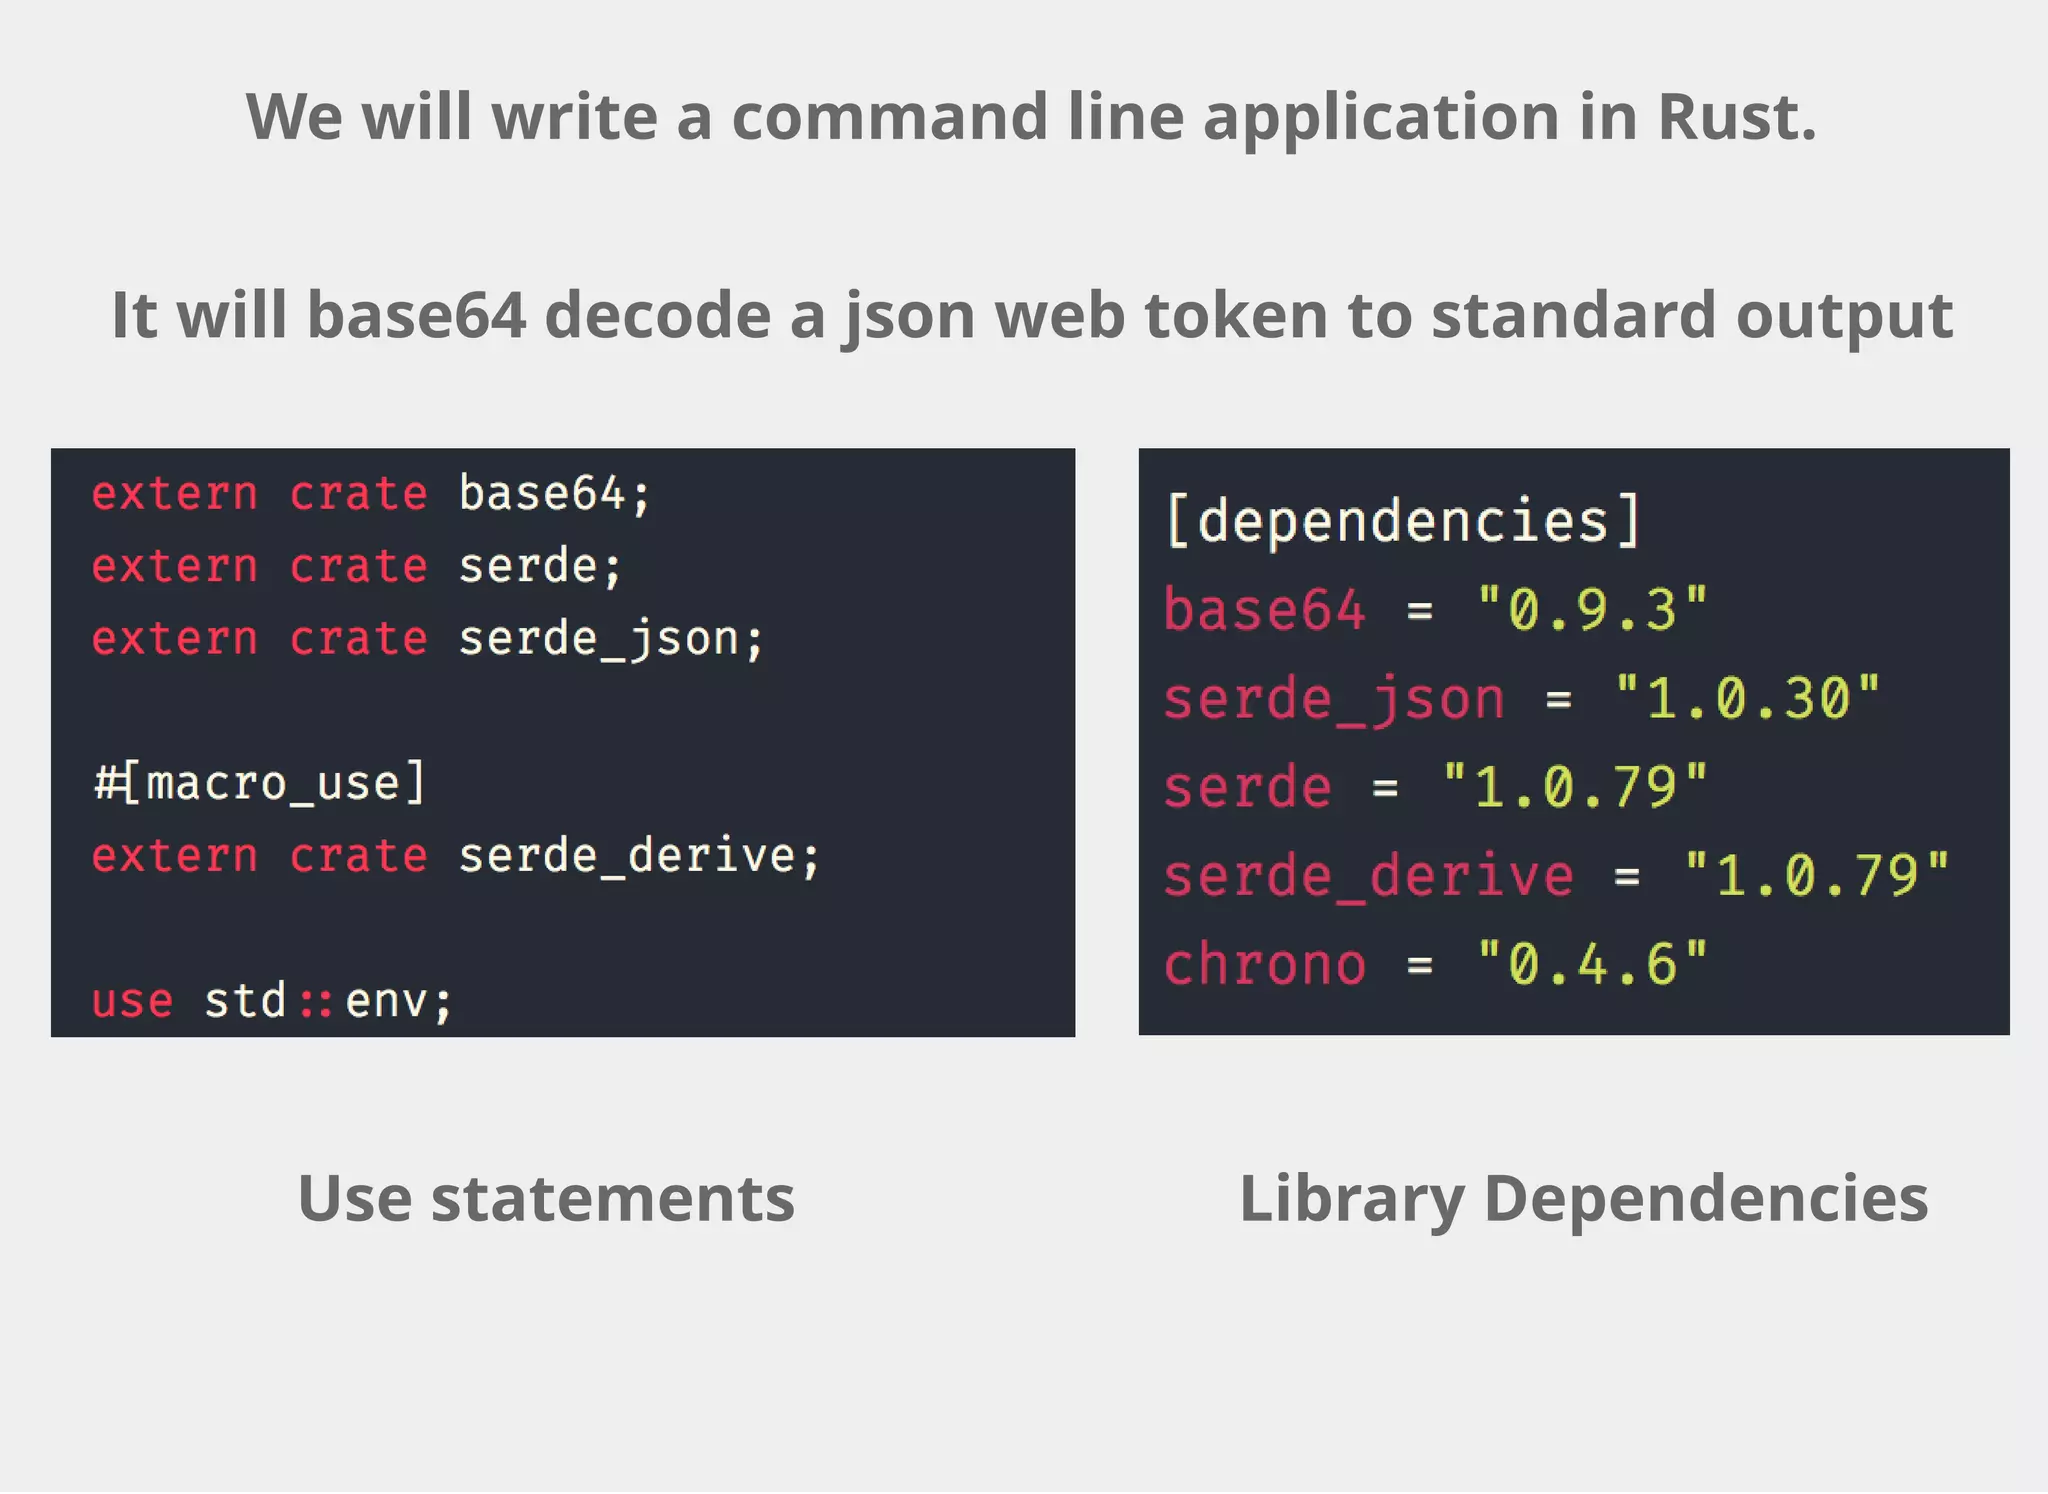Click the "[dependencies]" header line

tap(1403, 521)
